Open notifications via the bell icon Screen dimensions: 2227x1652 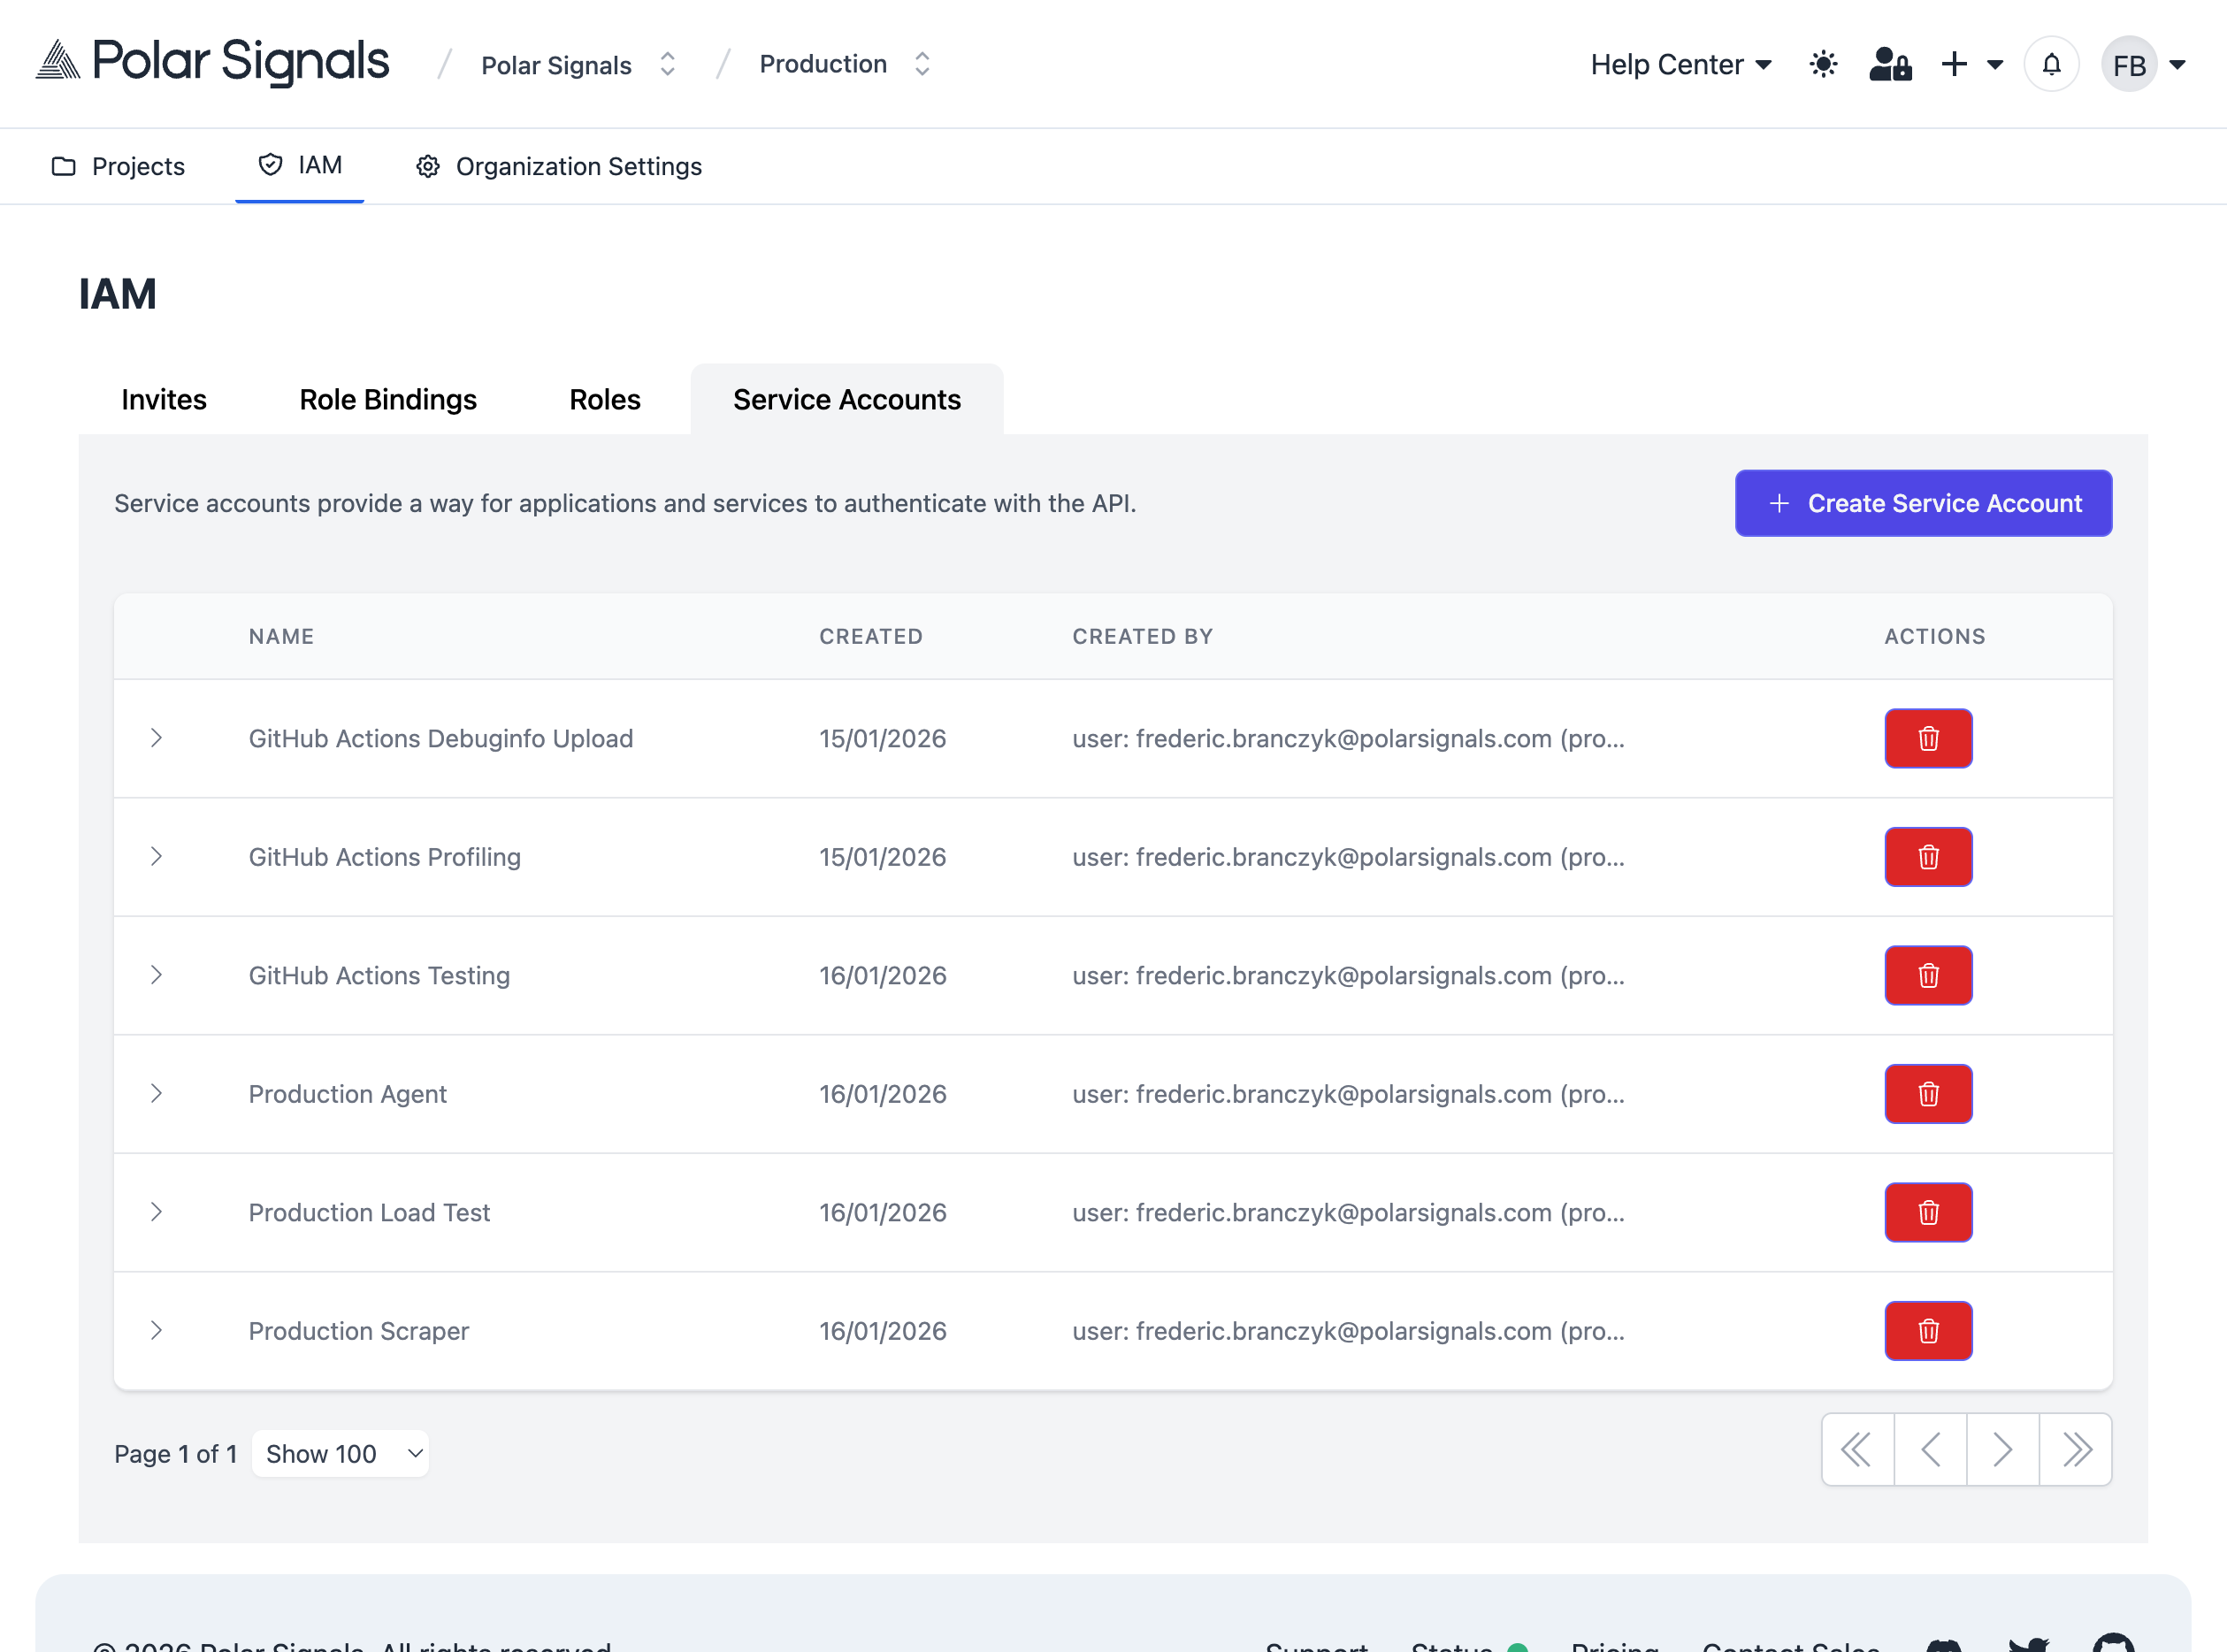point(2051,64)
